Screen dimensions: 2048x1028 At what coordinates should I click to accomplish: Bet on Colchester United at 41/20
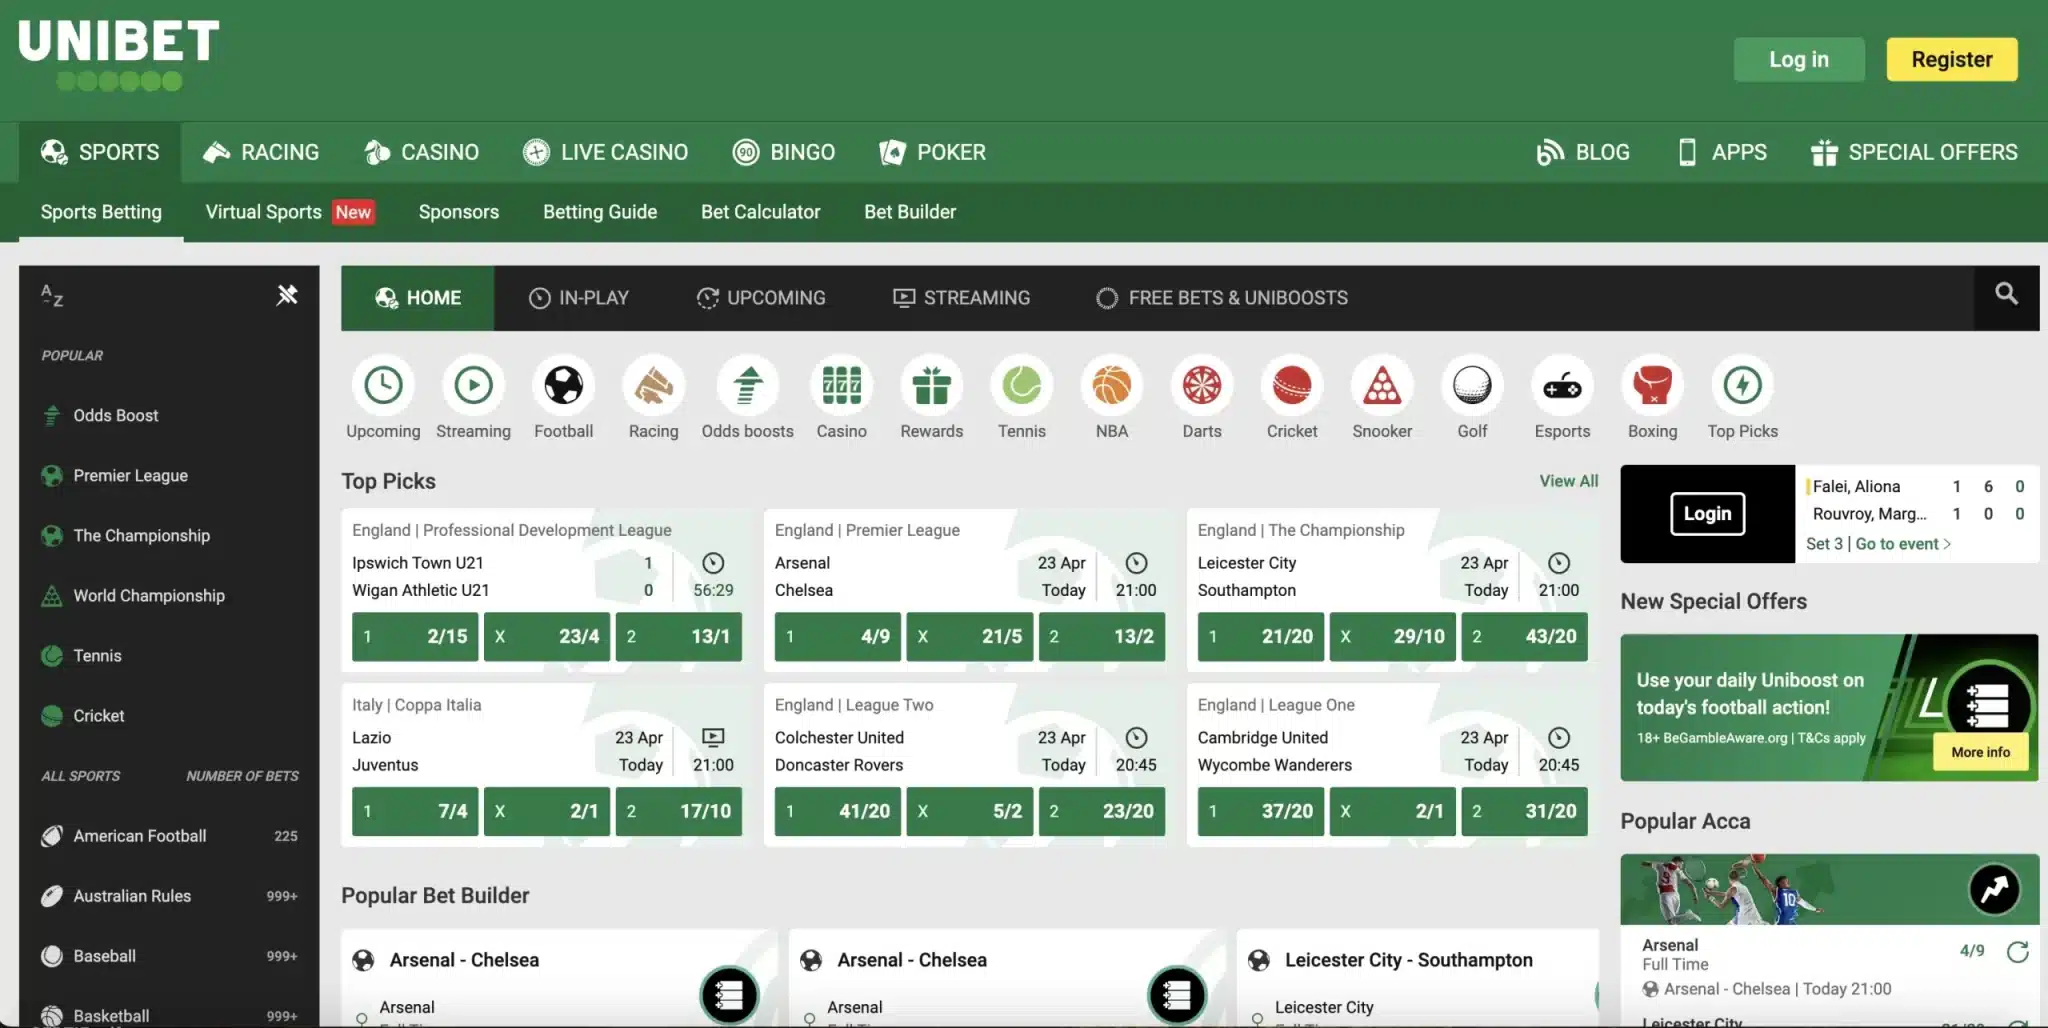838,811
